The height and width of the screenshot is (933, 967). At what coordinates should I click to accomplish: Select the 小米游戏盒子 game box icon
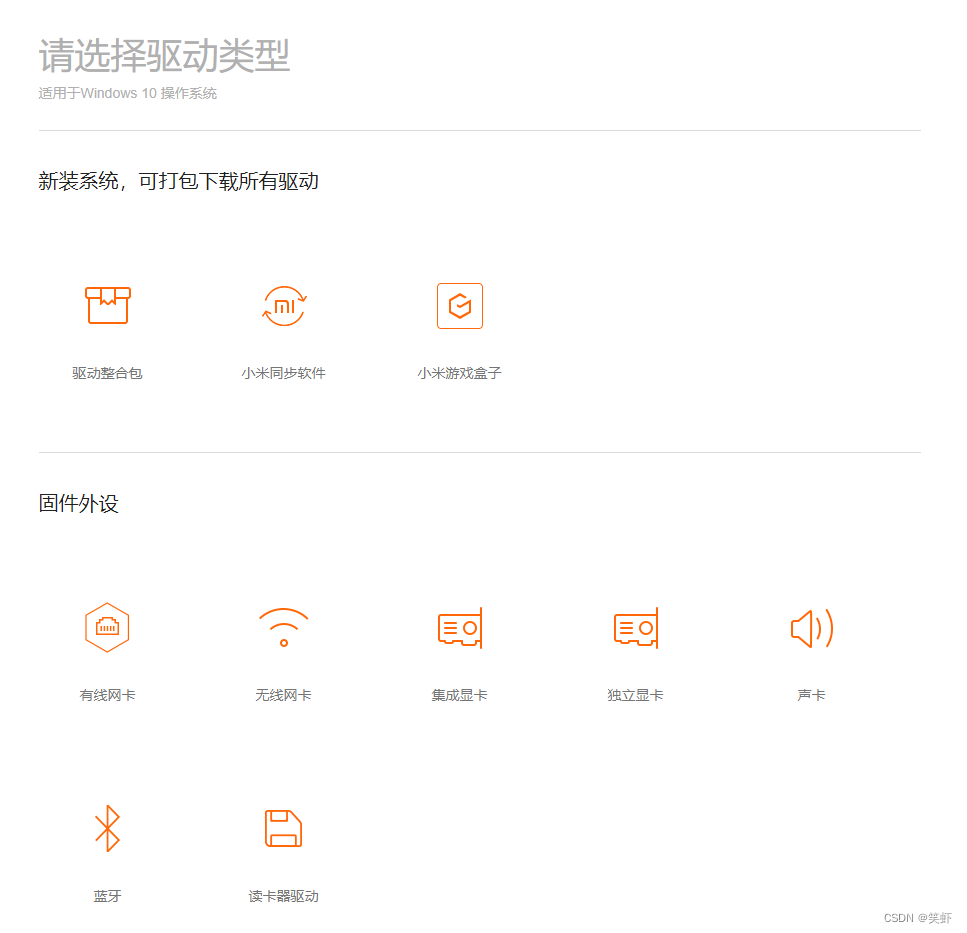click(x=459, y=306)
